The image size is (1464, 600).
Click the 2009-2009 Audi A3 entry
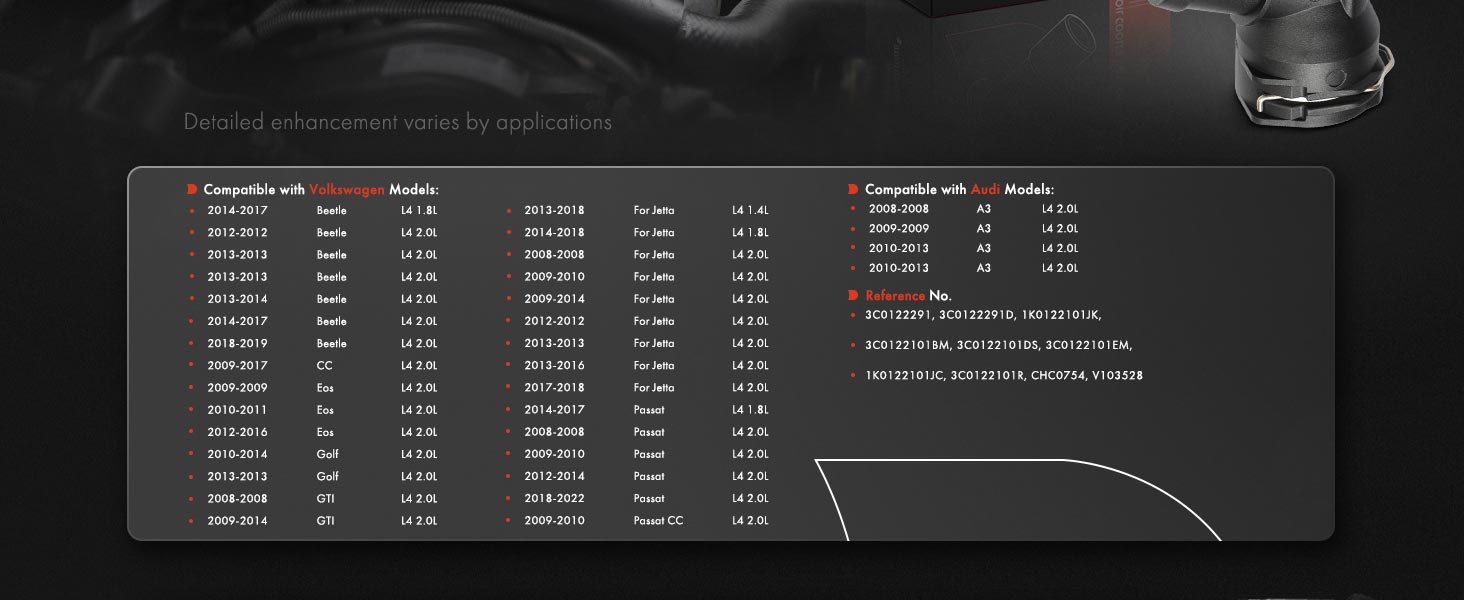click(x=965, y=229)
